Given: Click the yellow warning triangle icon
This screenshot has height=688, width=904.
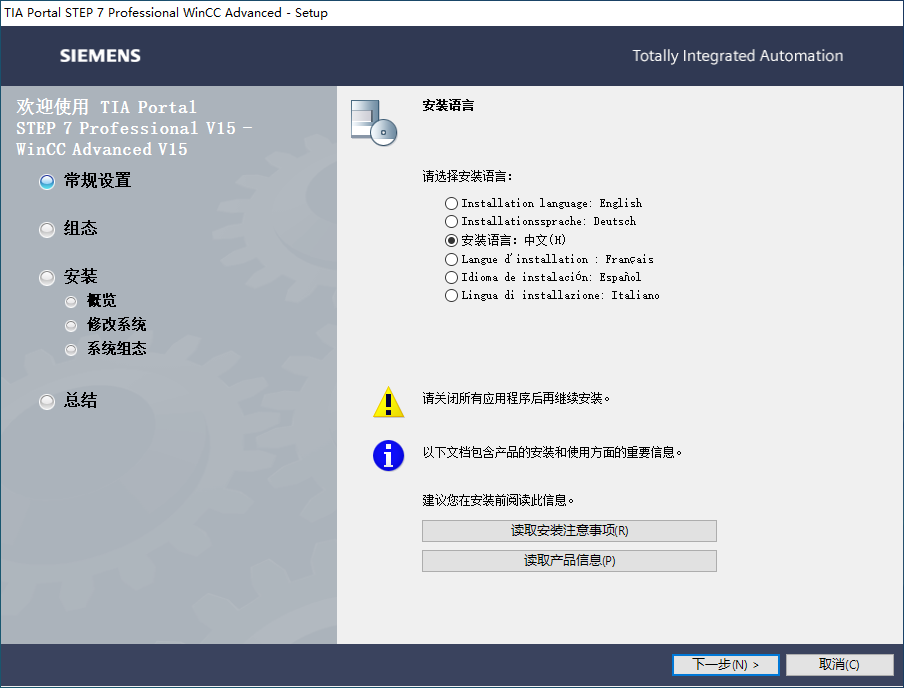Looking at the screenshot, I should click(389, 402).
